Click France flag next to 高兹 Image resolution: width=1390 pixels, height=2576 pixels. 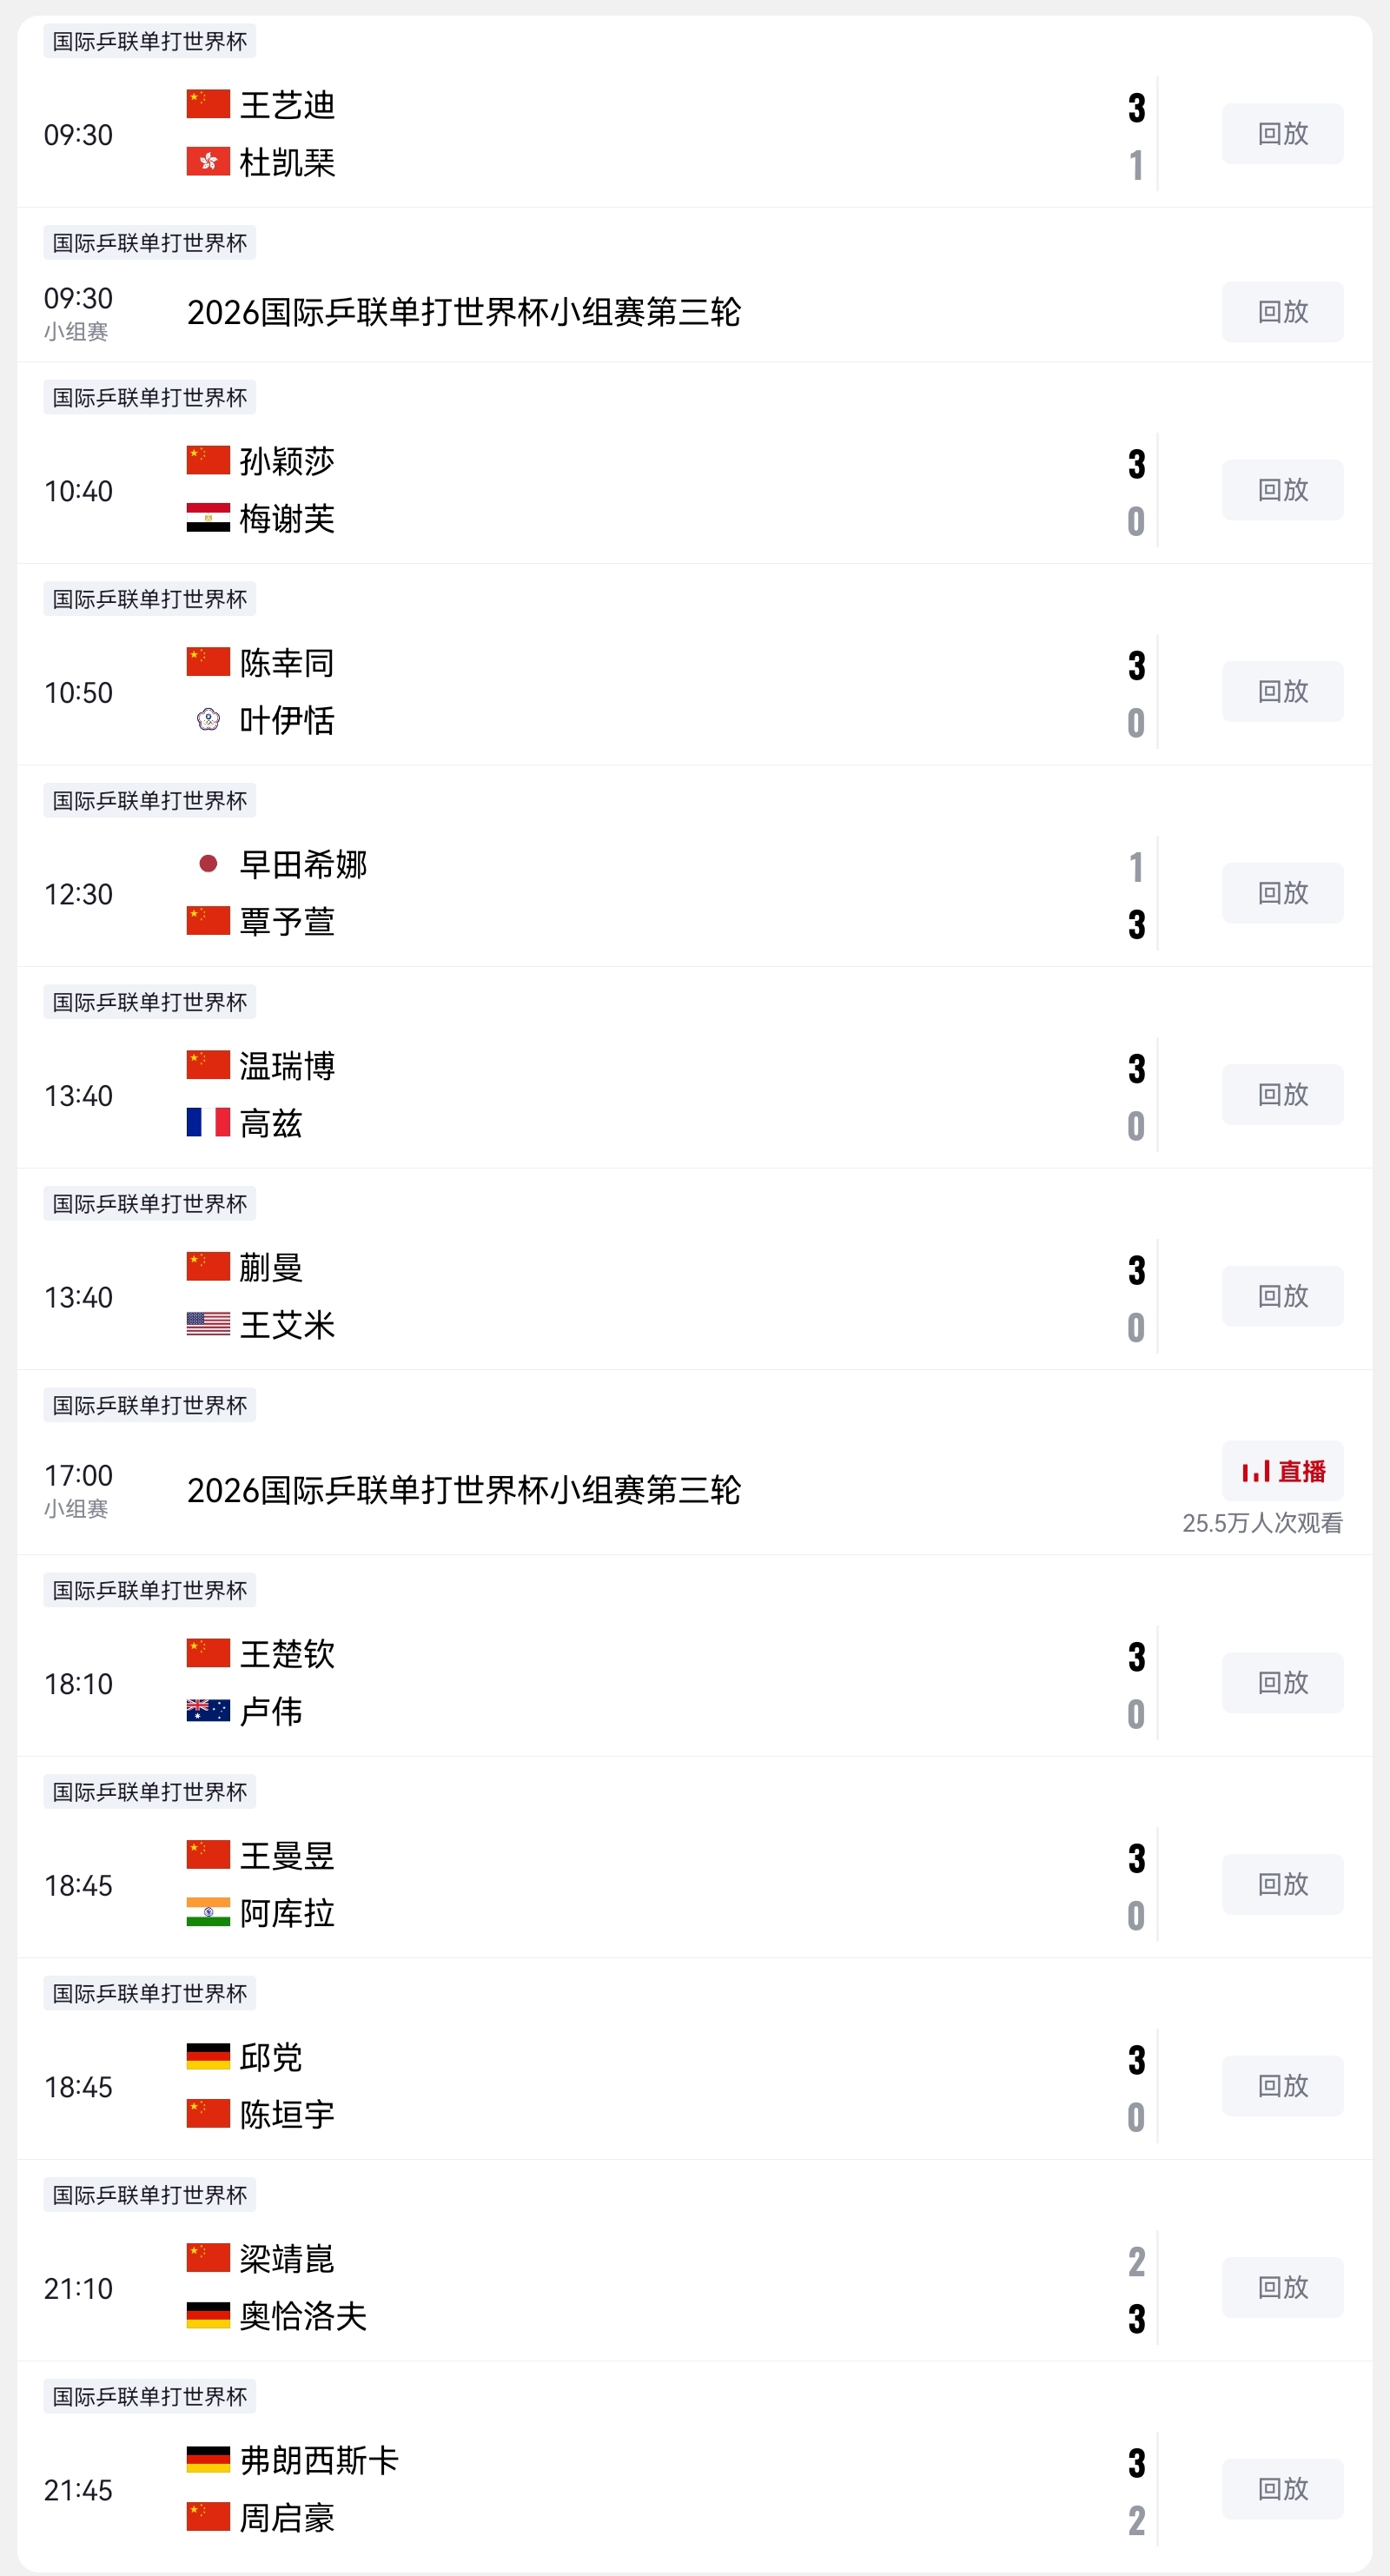[208, 1122]
